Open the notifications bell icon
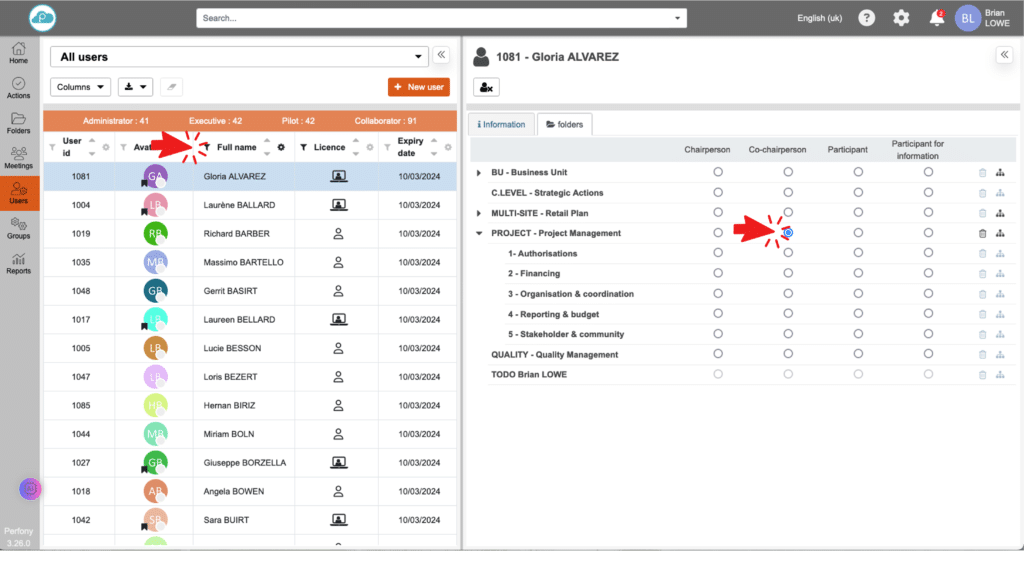The width and height of the screenshot is (1024, 576). (936, 18)
